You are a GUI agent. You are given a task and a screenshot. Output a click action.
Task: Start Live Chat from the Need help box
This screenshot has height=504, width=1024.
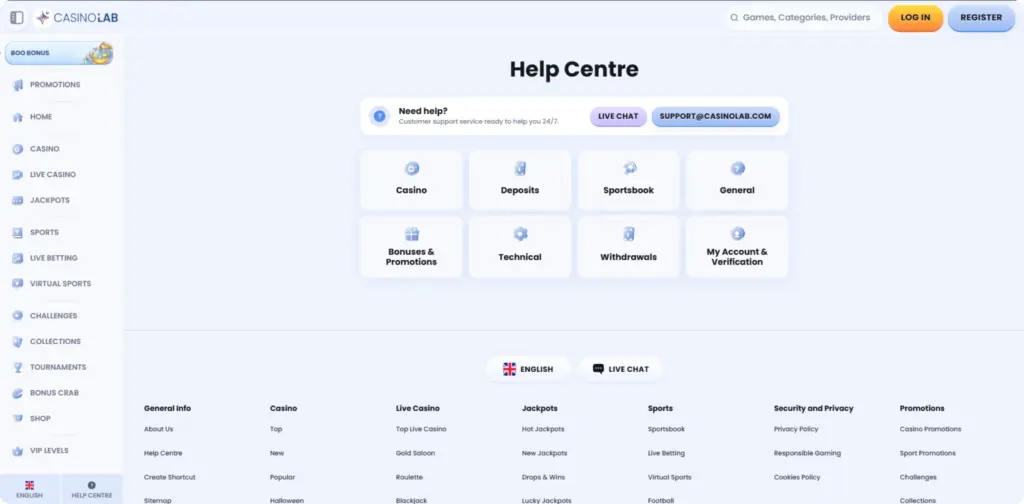618,116
